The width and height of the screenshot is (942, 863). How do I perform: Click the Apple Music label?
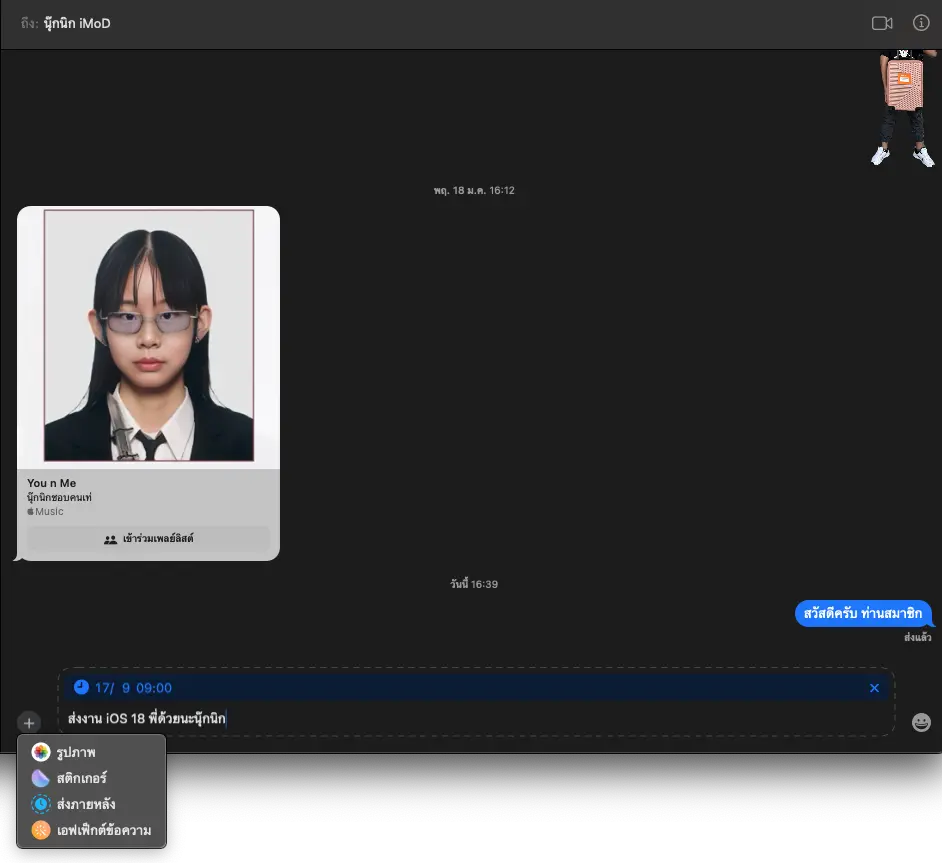(x=45, y=512)
